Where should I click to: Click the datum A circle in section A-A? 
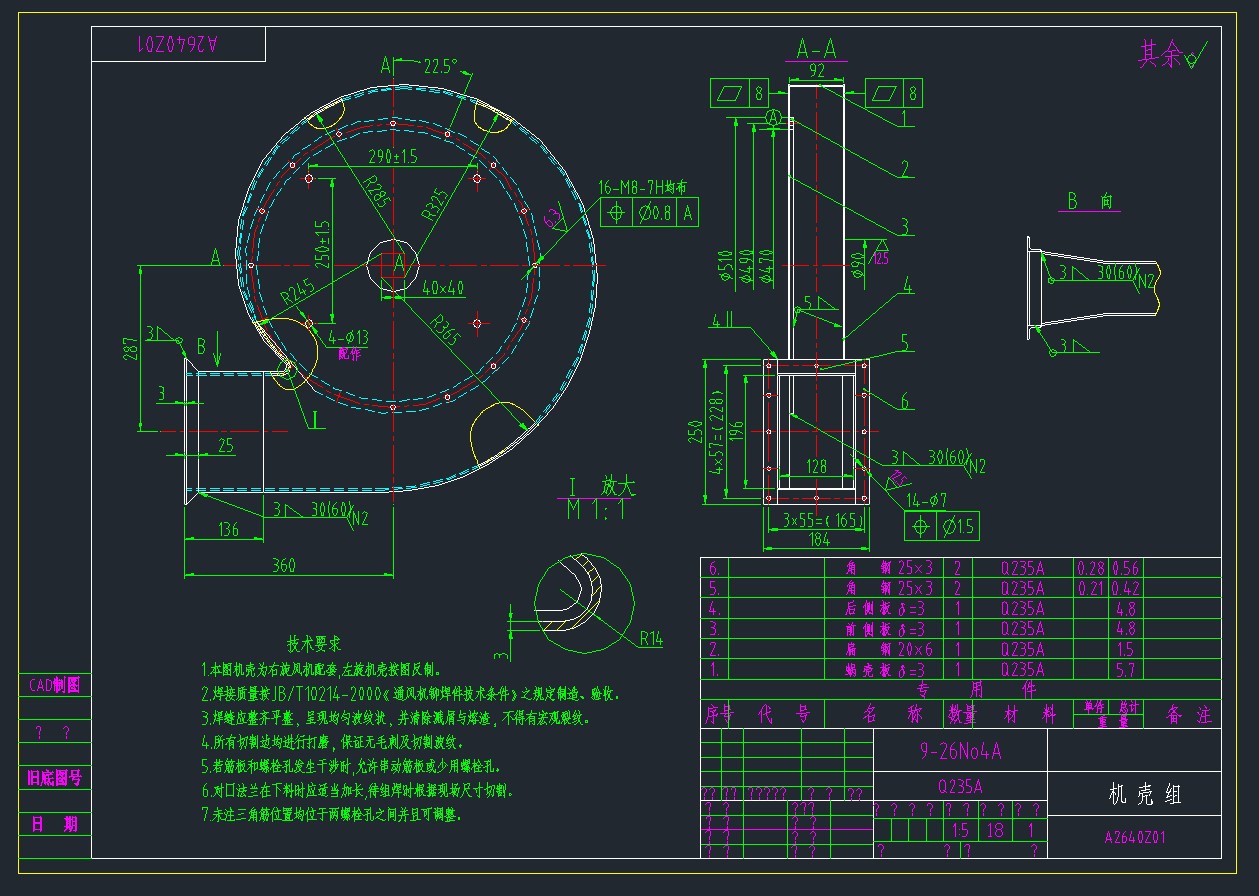pyautogui.click(x=774, y=118)
